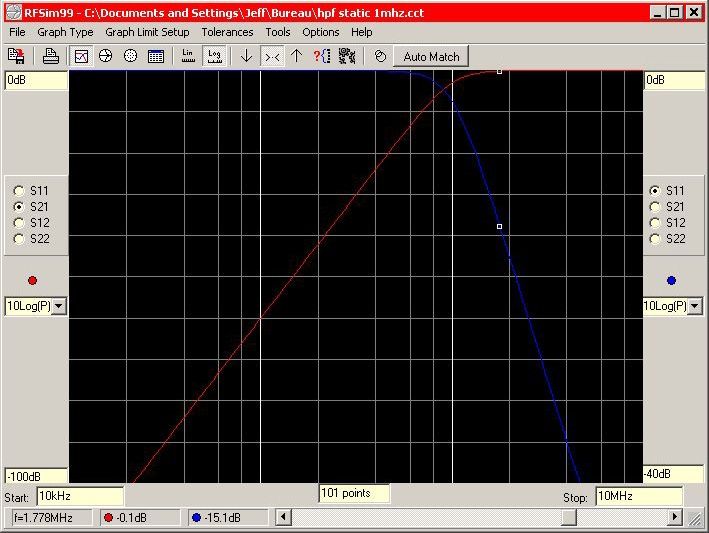Click the blue trace color dot

pyautogui.click(x=671, y=281)
